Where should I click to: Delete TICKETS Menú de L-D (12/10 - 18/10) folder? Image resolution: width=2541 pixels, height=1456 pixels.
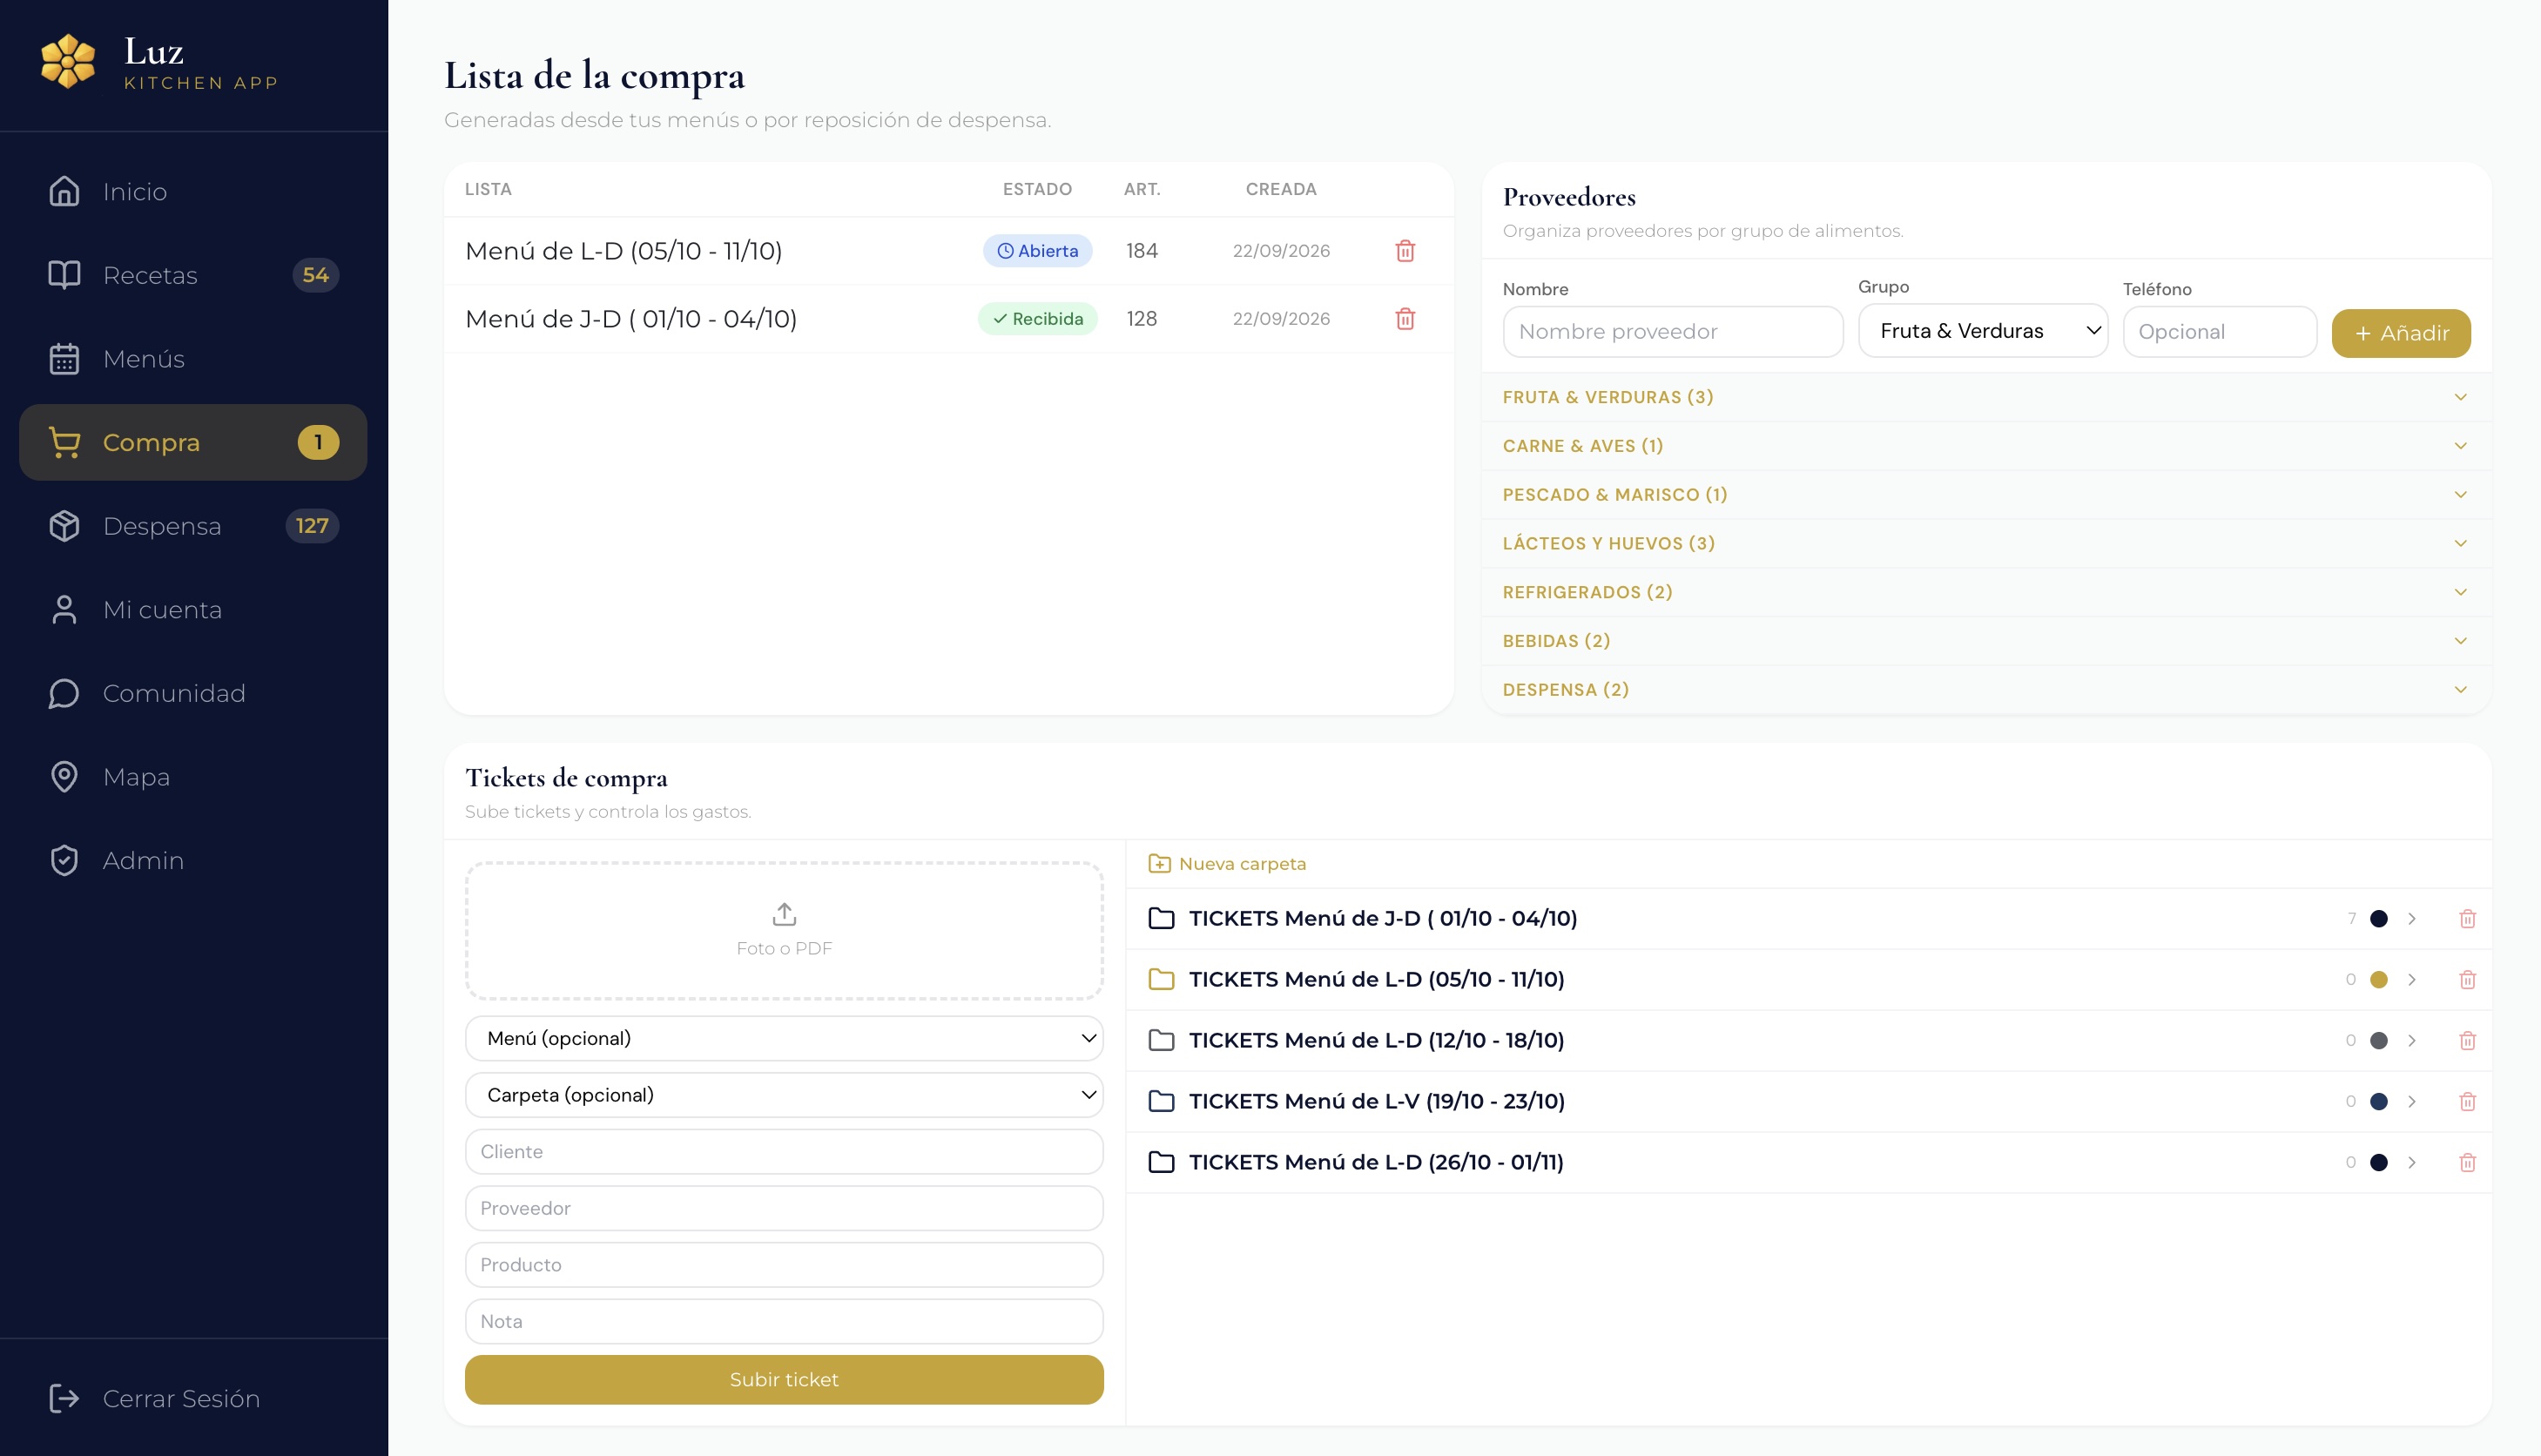[2467, 1041]
